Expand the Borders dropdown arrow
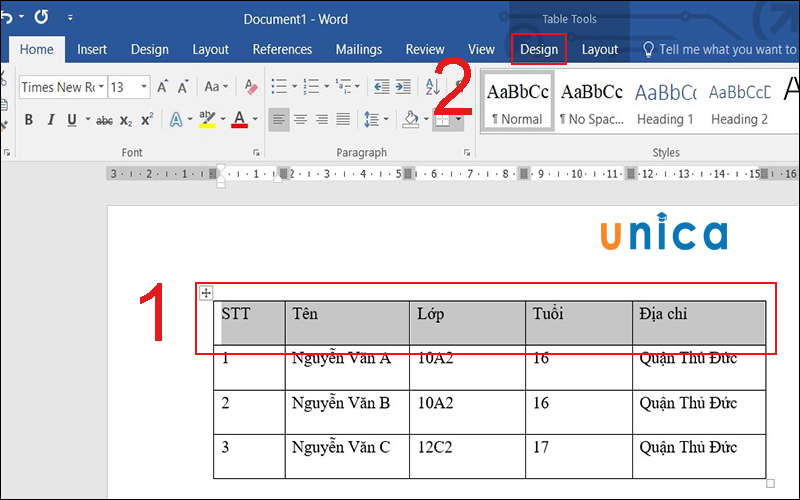 pyautogui.click(x=459, y=120)
